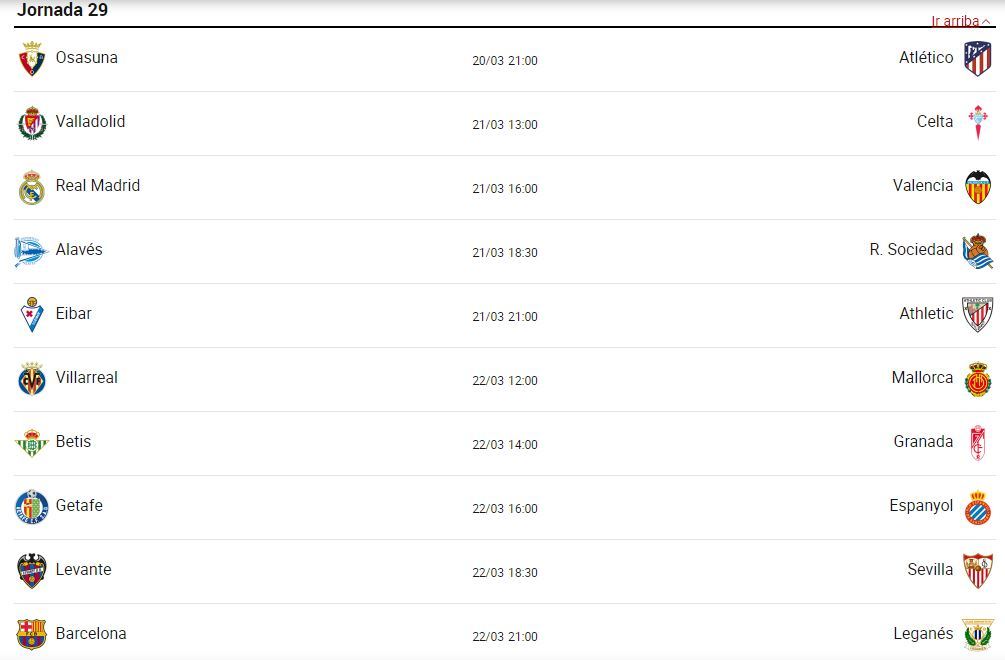Screen dimensions: 1005x660
Task: Select the Real Sociedad crest
Action: point(977,251)
